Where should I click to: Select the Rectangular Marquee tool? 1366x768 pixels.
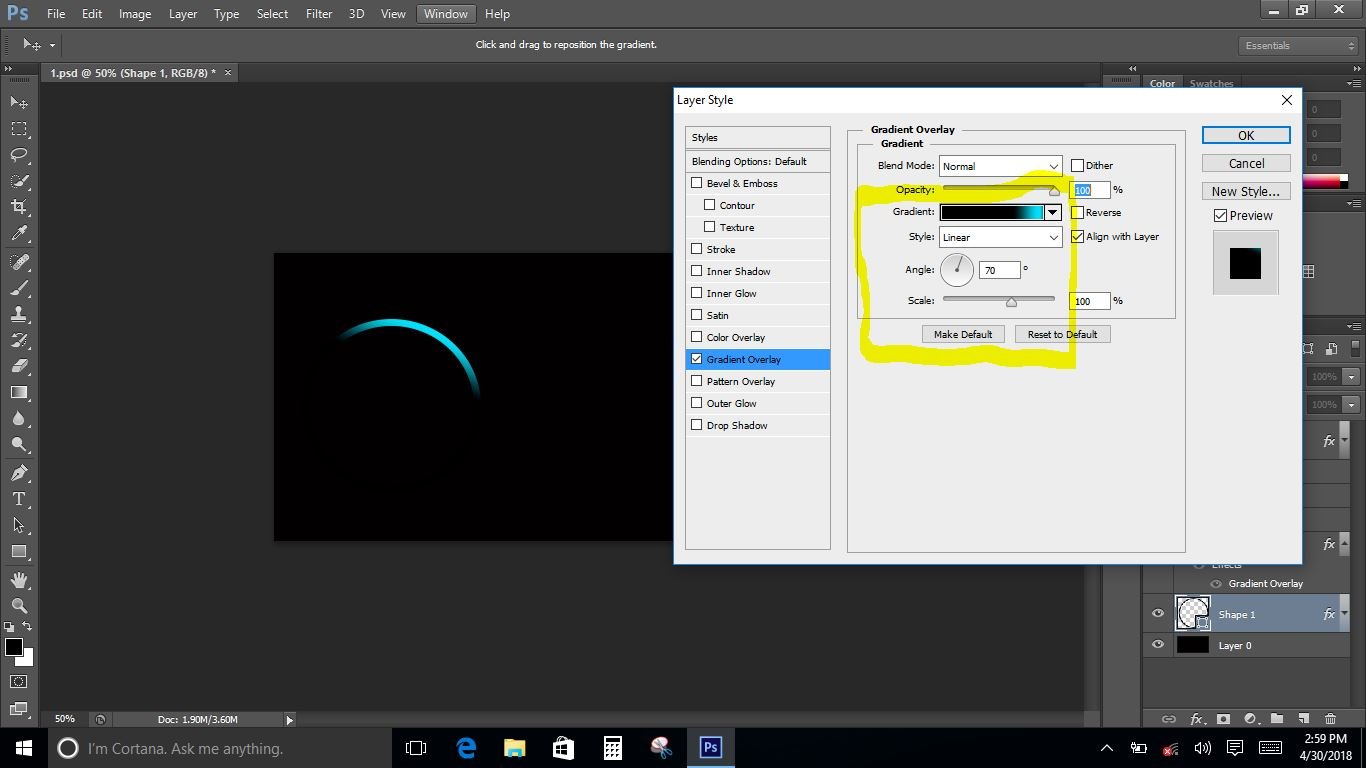pyautogui.click(x=19, y=128)
